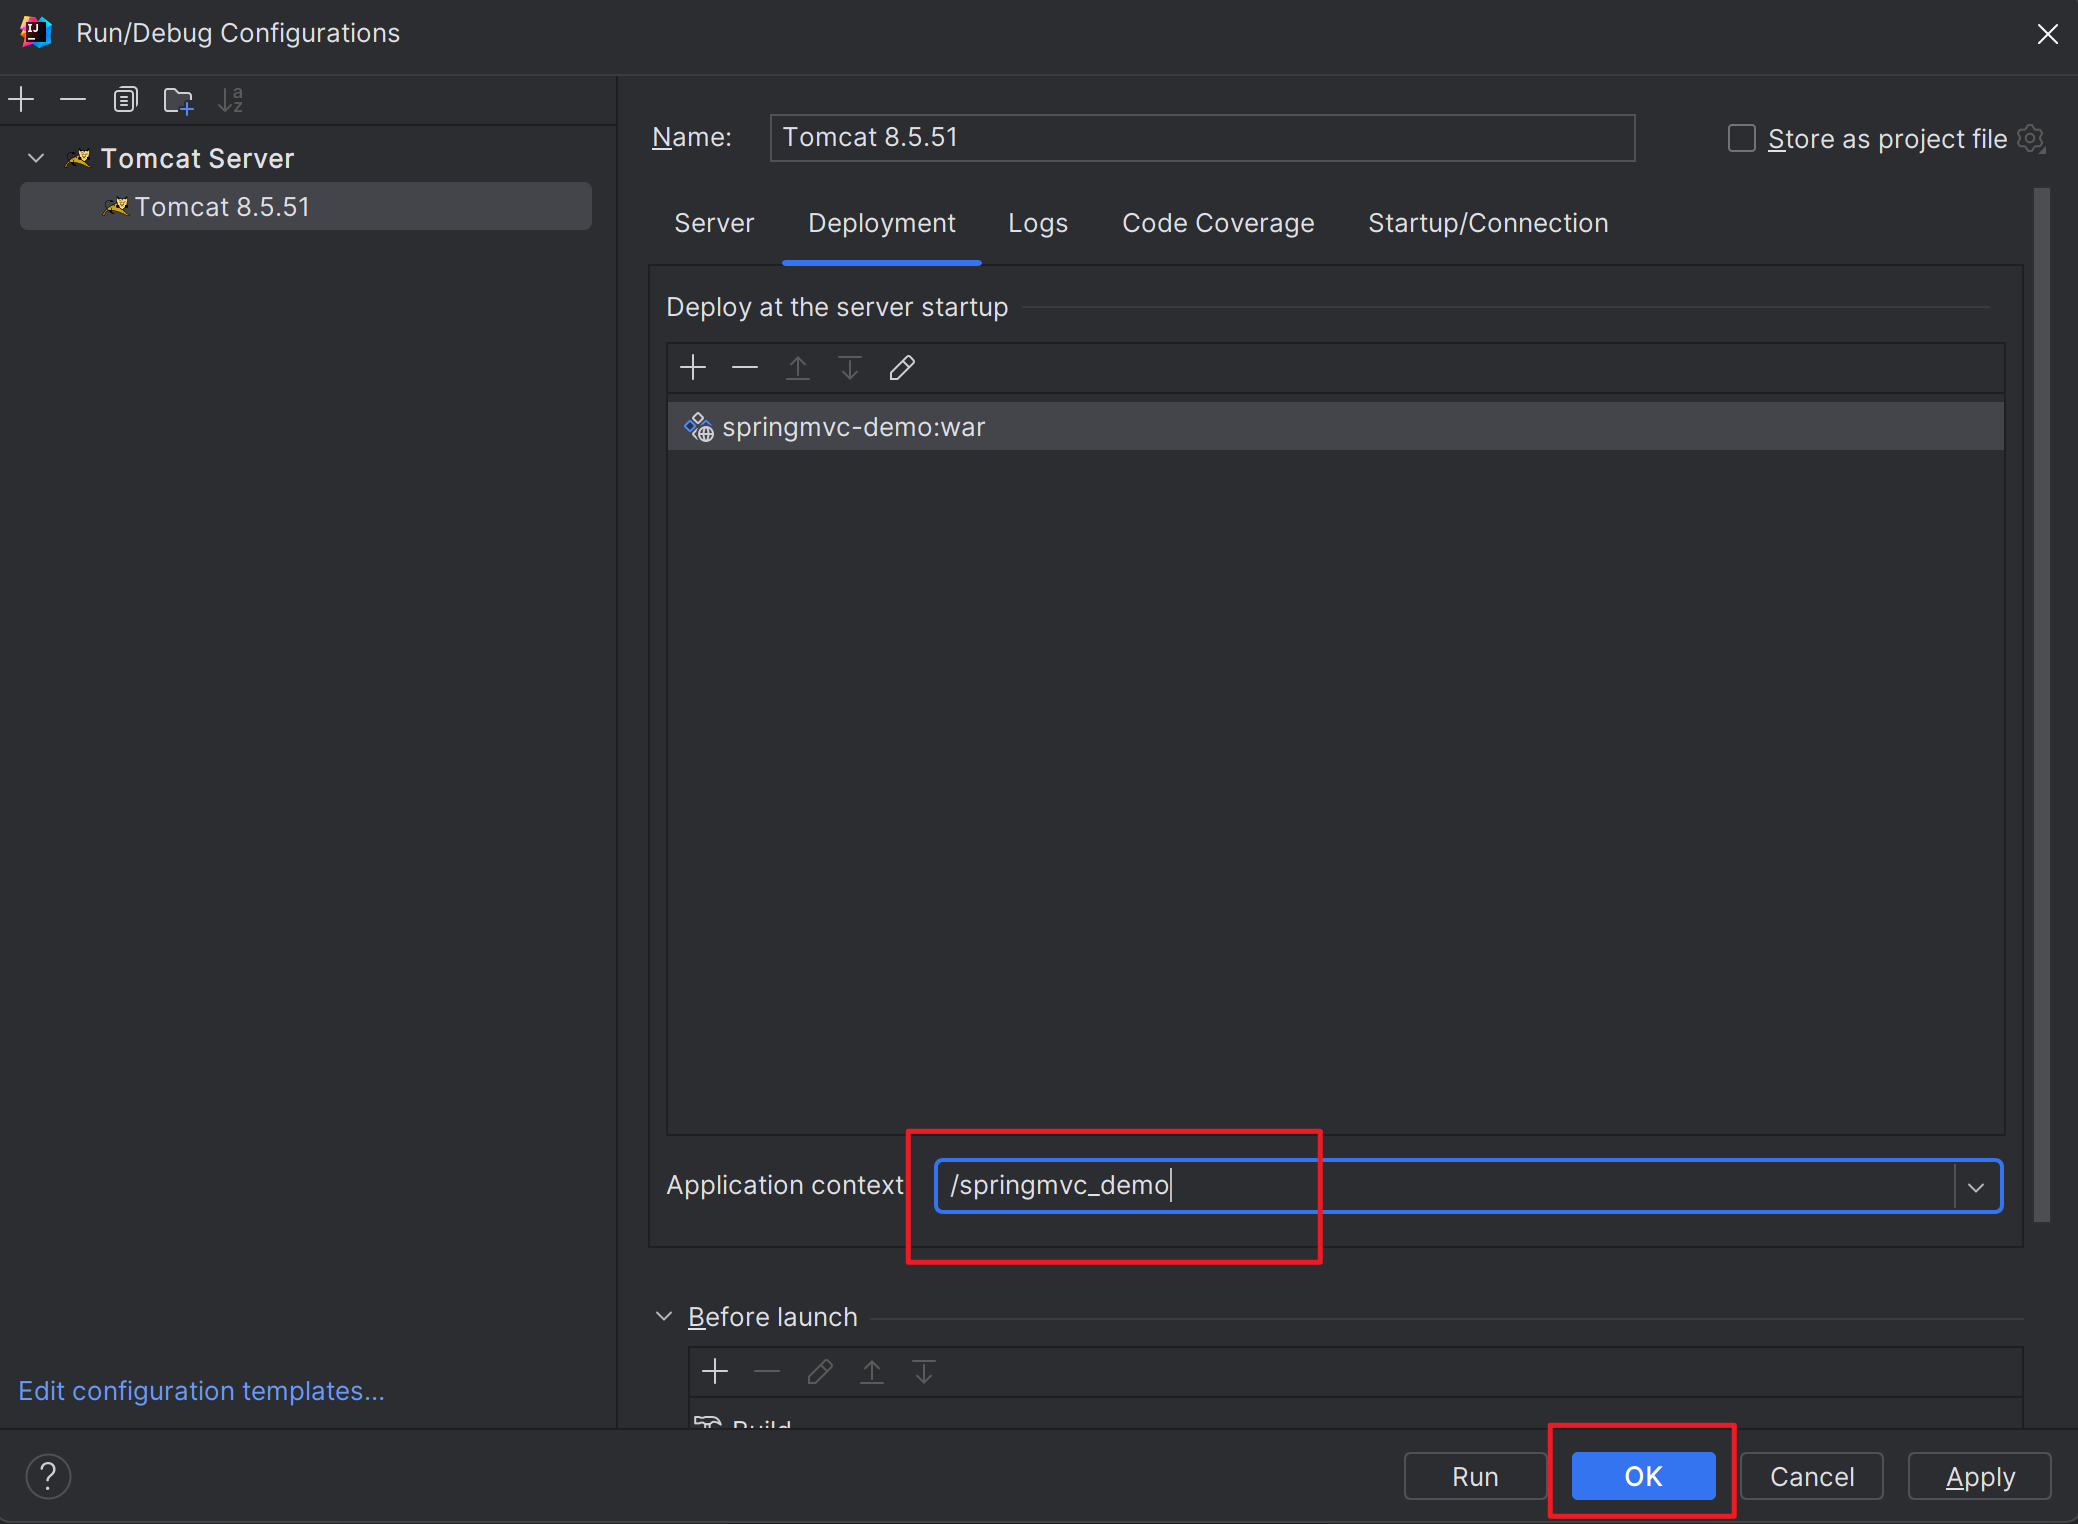The width and height of the screenshot is (2078, 1524).
Task: Switch to the Code Coverage tab
Action: point(1218,223)
